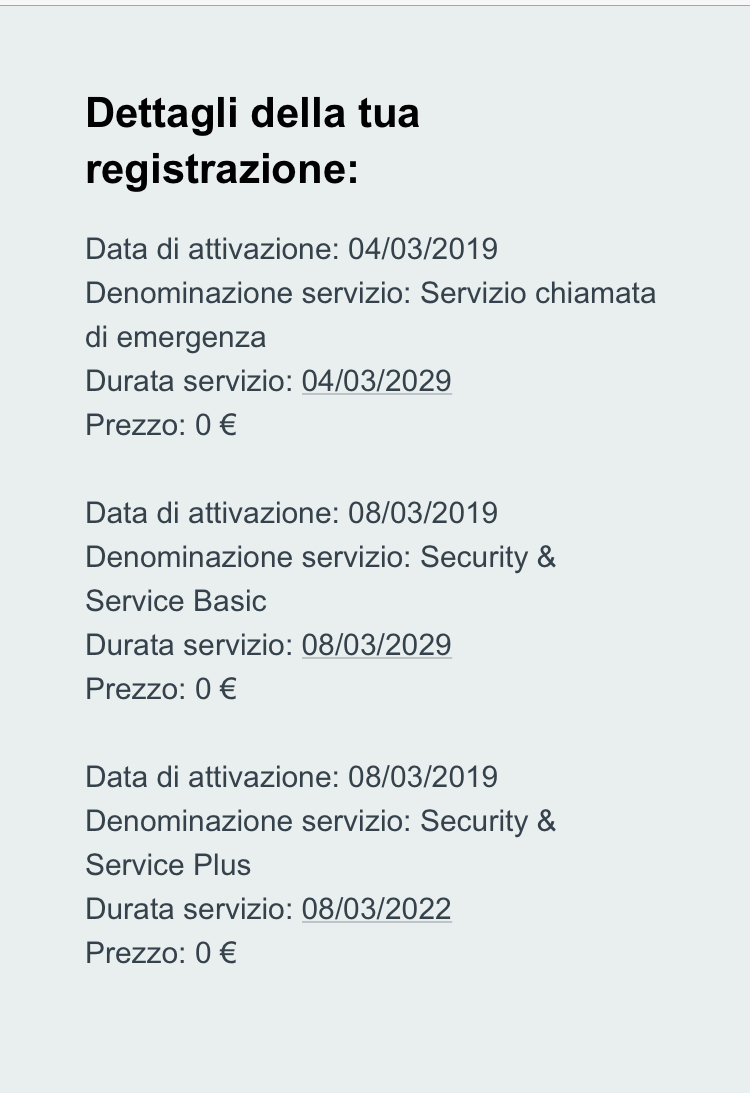
Task: Click 'Durata servizio' label beside 08/03/2029
Action: click(189, 645)
